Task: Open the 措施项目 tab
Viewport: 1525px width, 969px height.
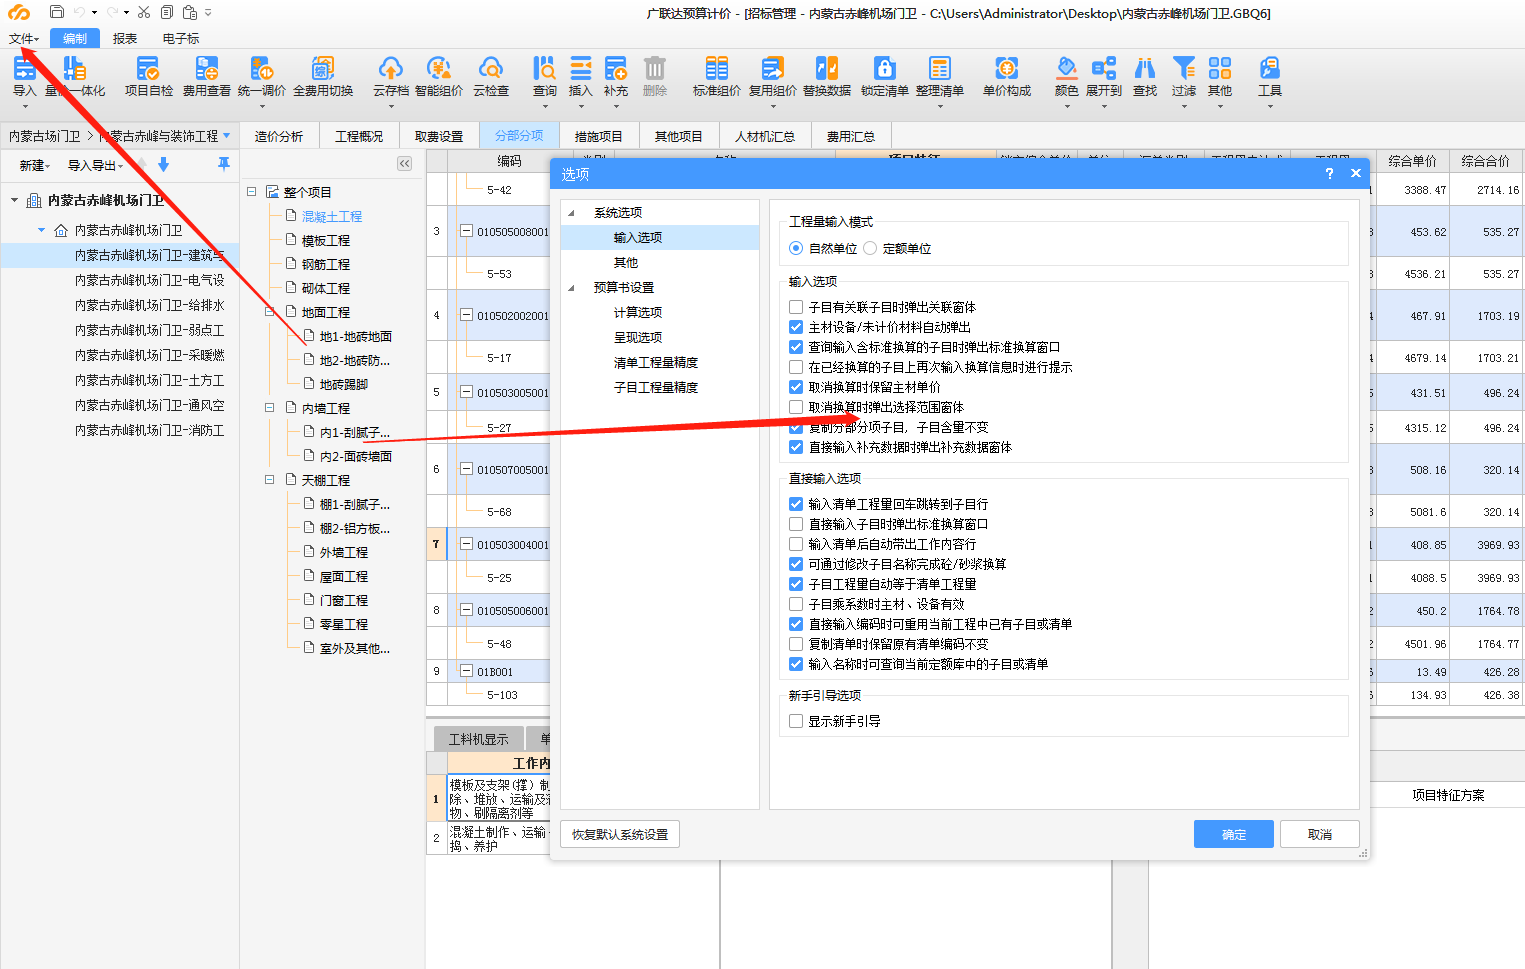Action: point(598,136)
